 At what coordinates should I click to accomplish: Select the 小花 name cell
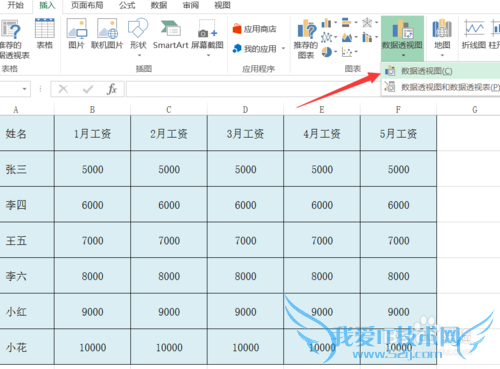pos(27,347)
